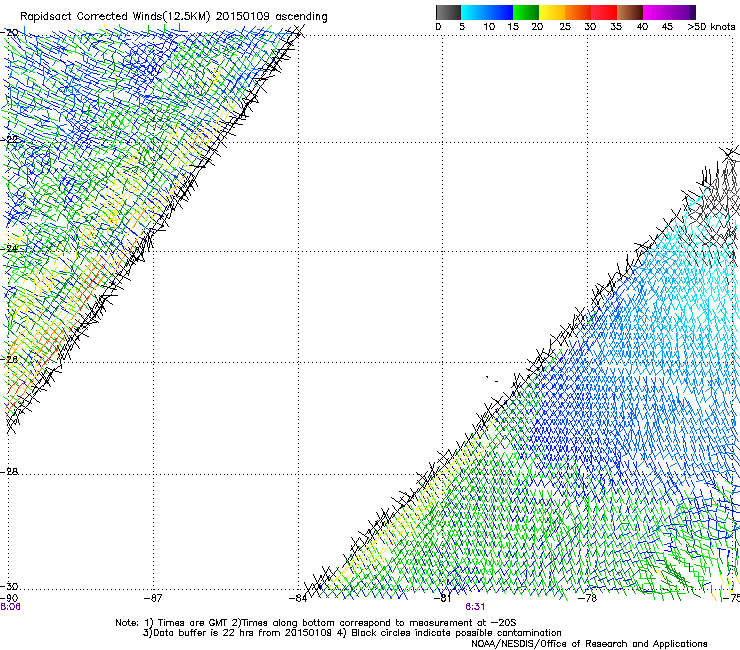Click the '-84' longitude axis label
Viewport: 740px width, 650px height.
point(298,598)
